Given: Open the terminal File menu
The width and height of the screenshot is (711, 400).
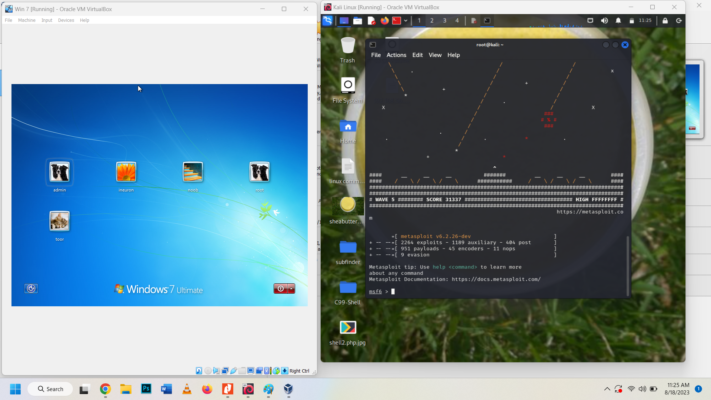Looking at the screenshot, I should pos(376,55).
